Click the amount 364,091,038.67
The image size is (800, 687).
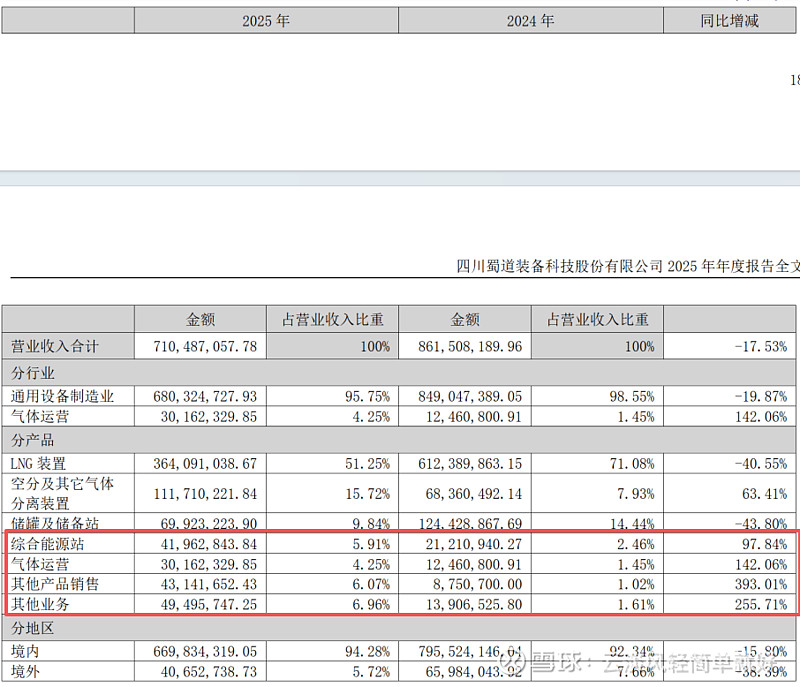(x=205, y=464)
